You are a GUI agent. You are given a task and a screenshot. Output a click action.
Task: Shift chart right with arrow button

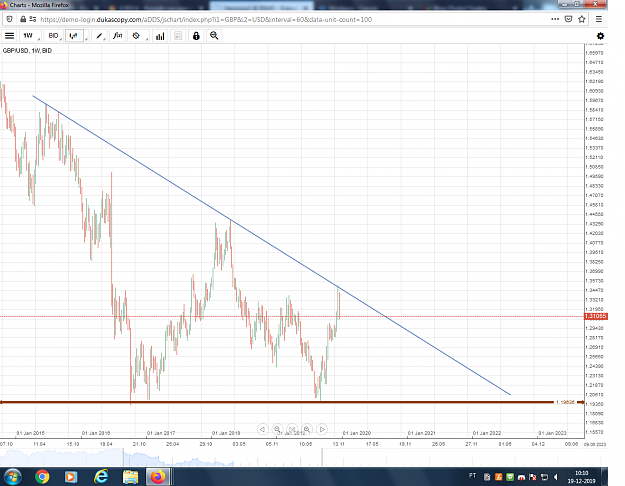point(322,429)
